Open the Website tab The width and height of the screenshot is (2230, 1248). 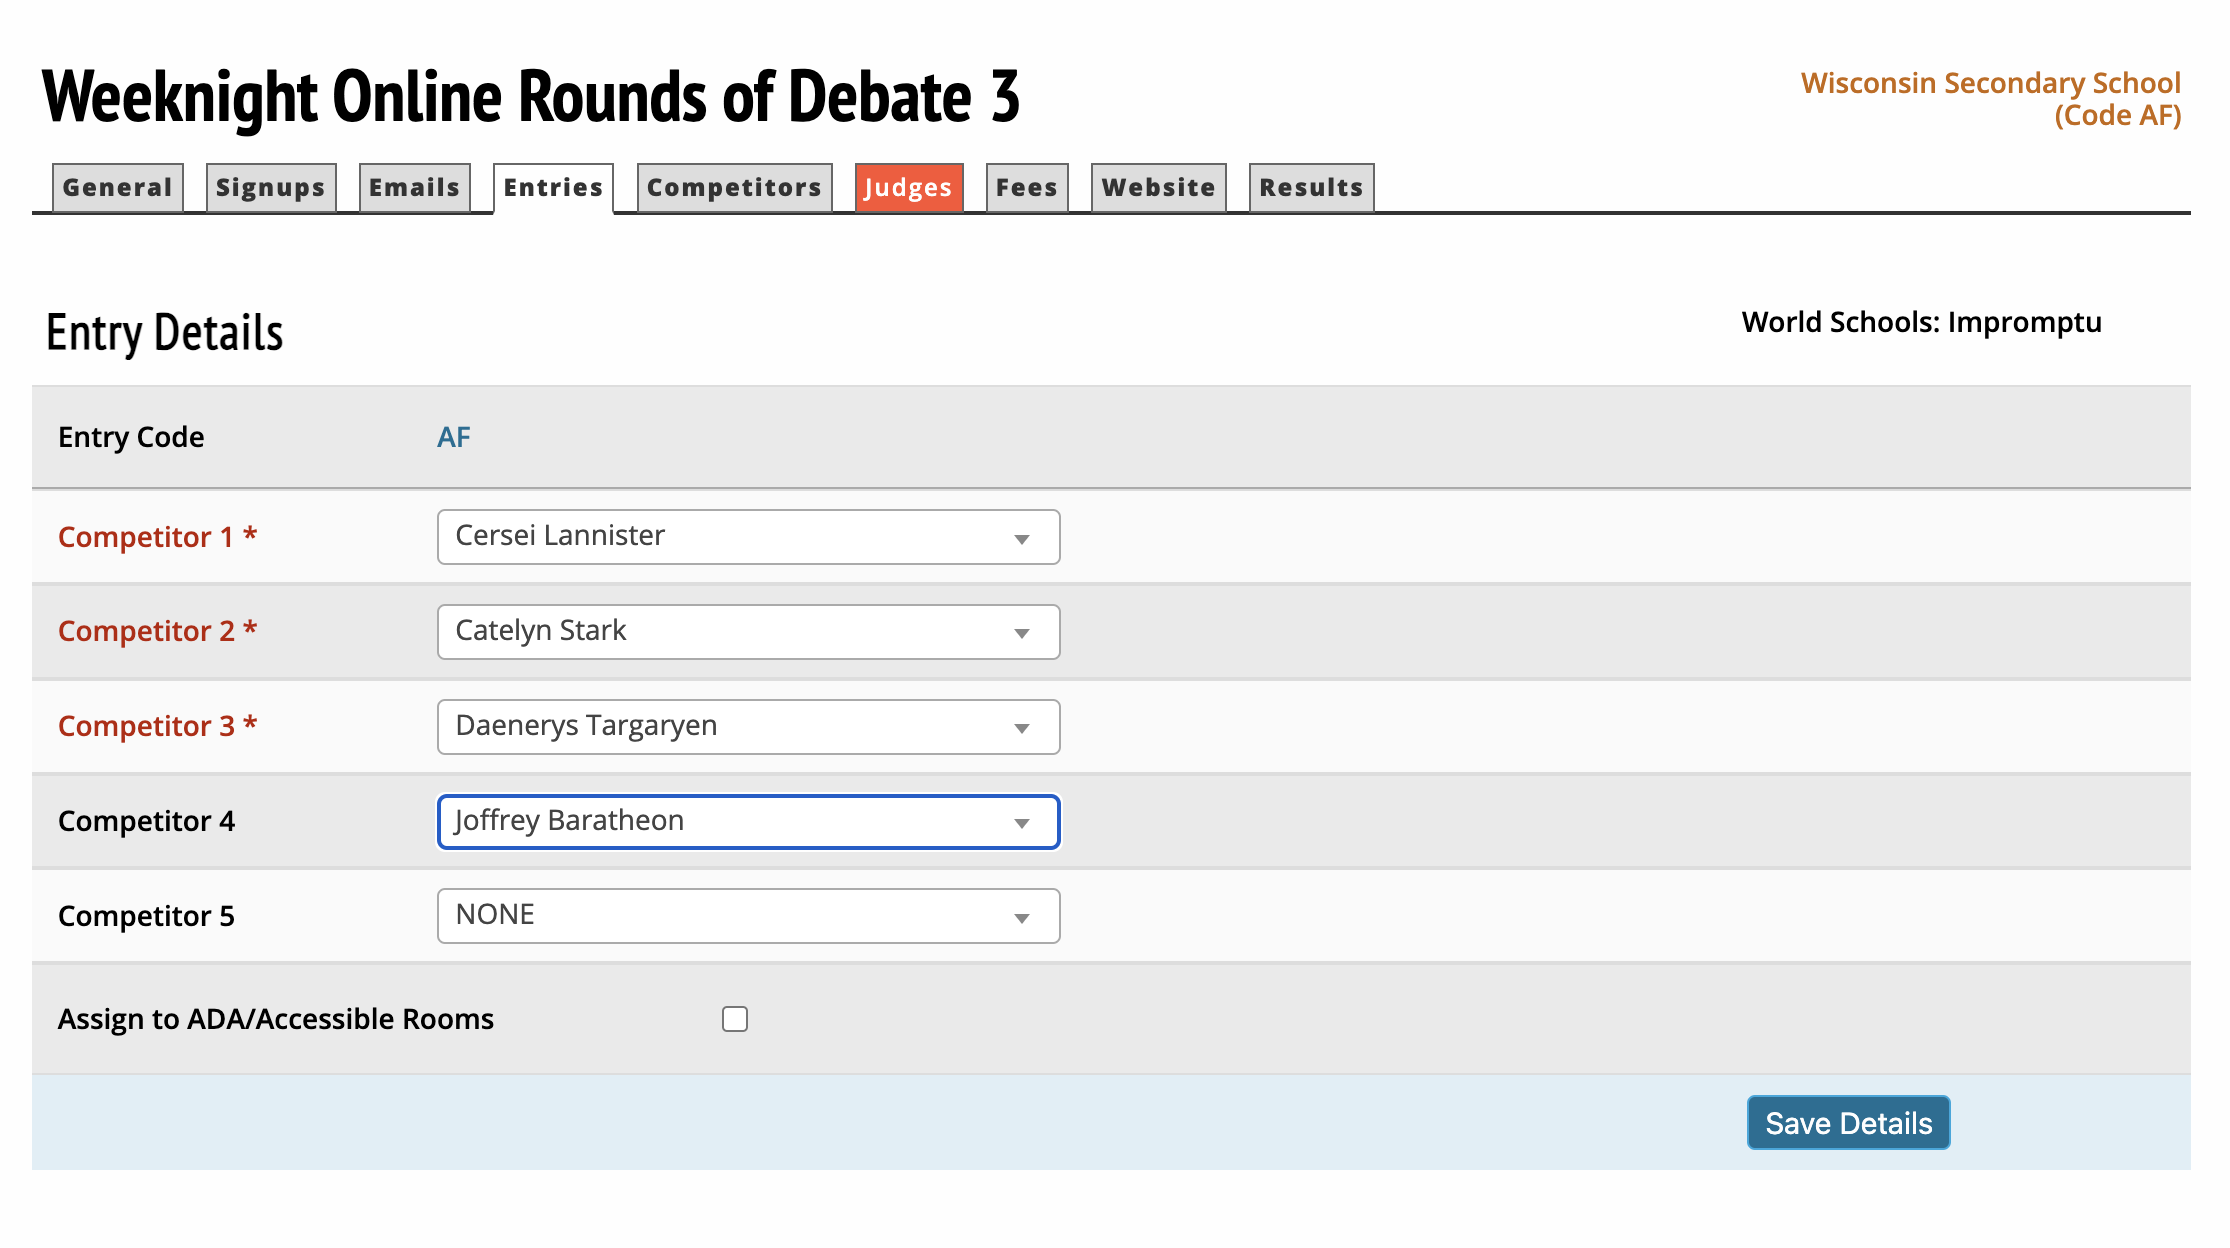1158,188
